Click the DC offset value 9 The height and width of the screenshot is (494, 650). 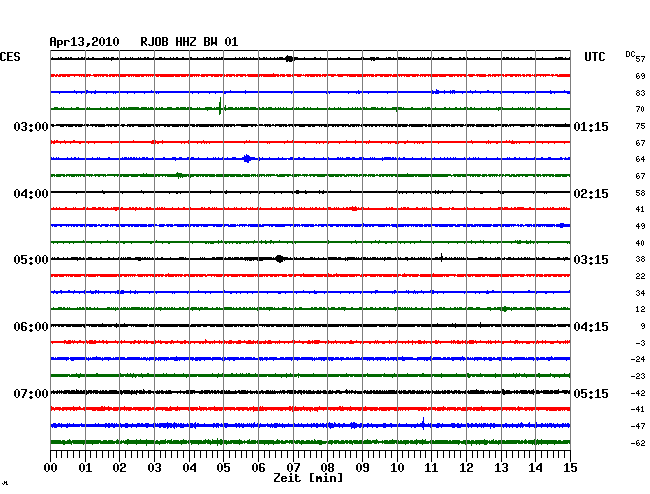click(643, 326)
